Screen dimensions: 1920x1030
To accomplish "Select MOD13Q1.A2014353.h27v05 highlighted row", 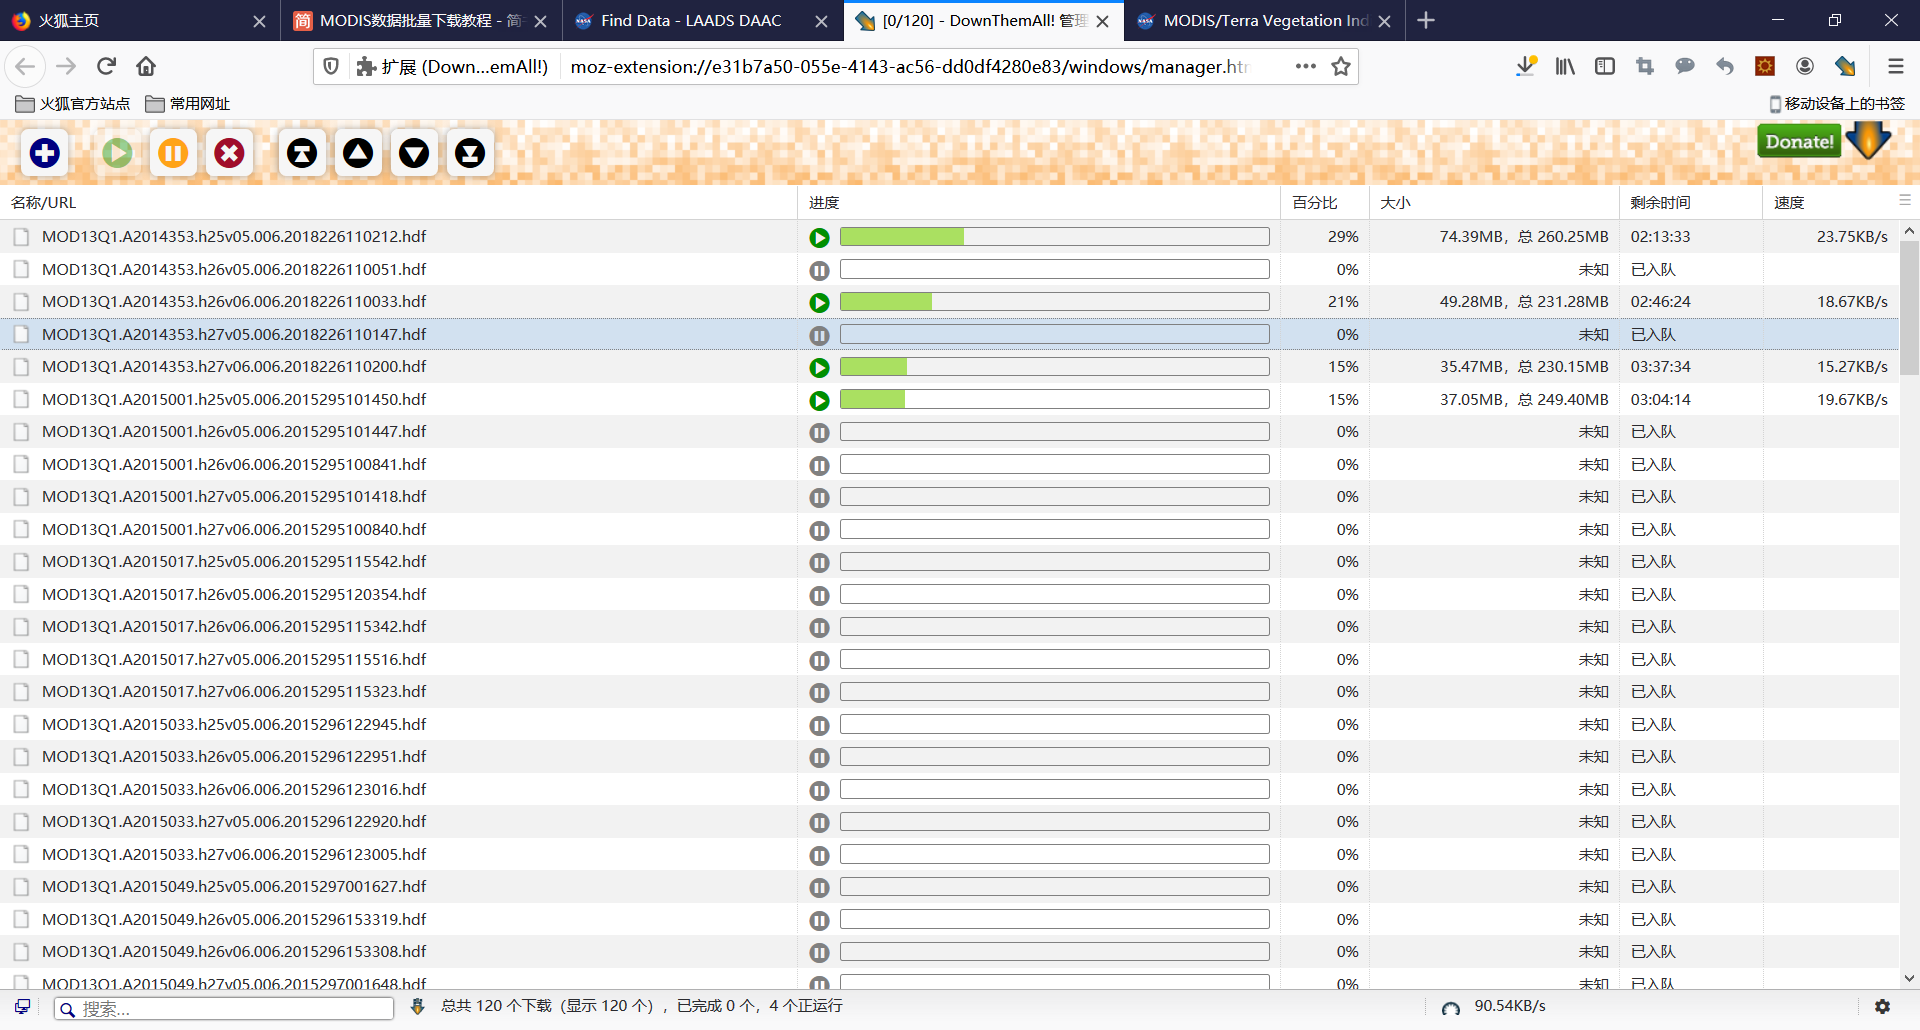I will (949, 334).
